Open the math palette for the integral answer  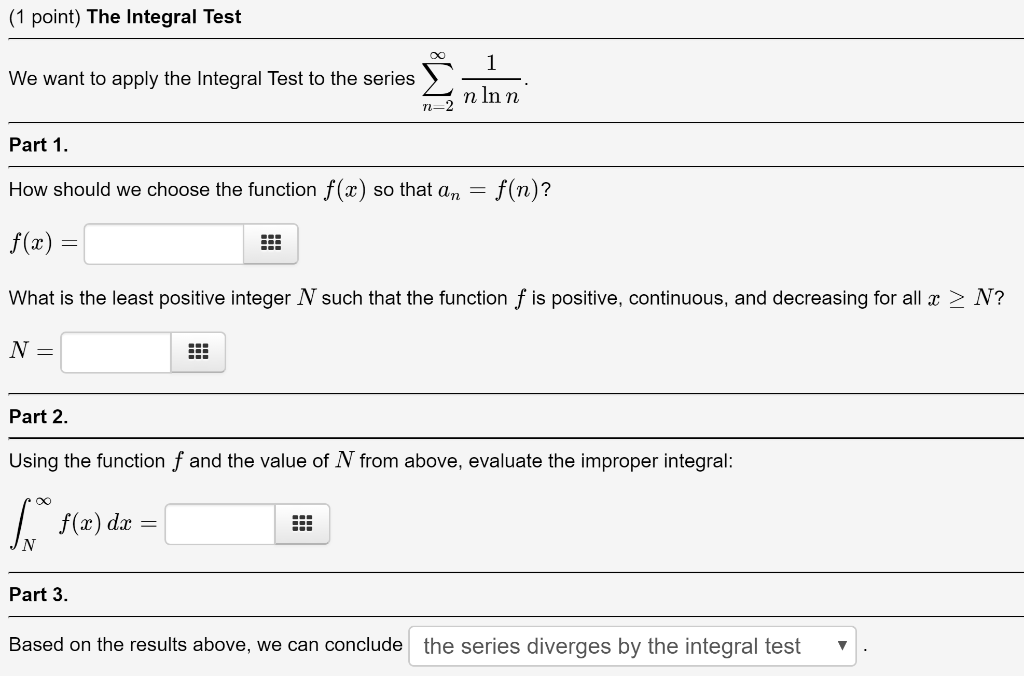(x=301, y=523)
